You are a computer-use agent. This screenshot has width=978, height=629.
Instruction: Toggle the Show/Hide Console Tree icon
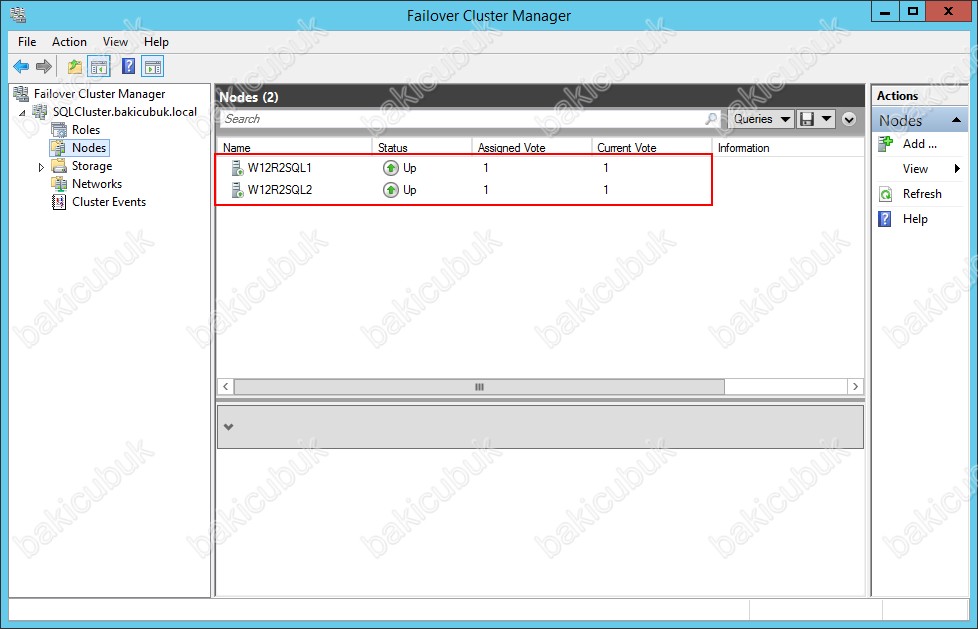99,66
